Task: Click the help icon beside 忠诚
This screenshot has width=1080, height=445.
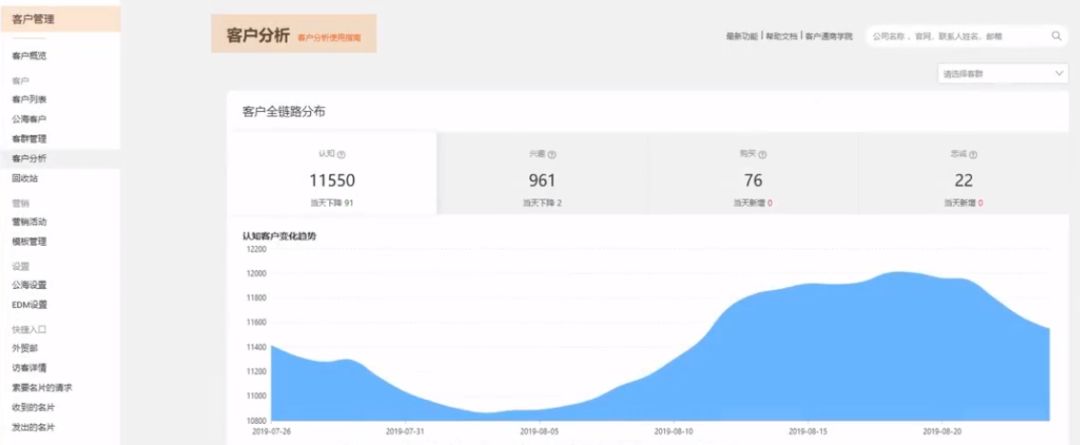Action: (973, 155)
